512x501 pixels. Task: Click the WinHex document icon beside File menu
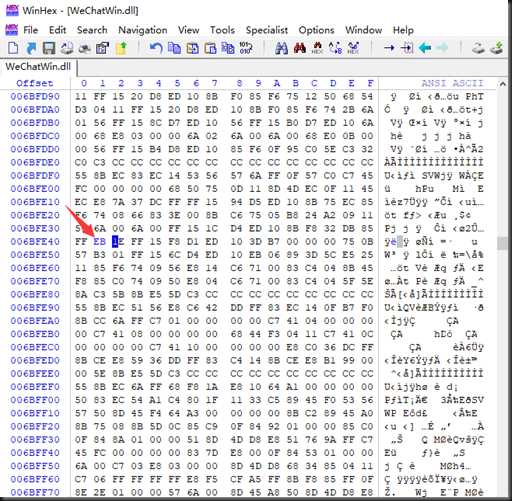click(x=12, y=30)
